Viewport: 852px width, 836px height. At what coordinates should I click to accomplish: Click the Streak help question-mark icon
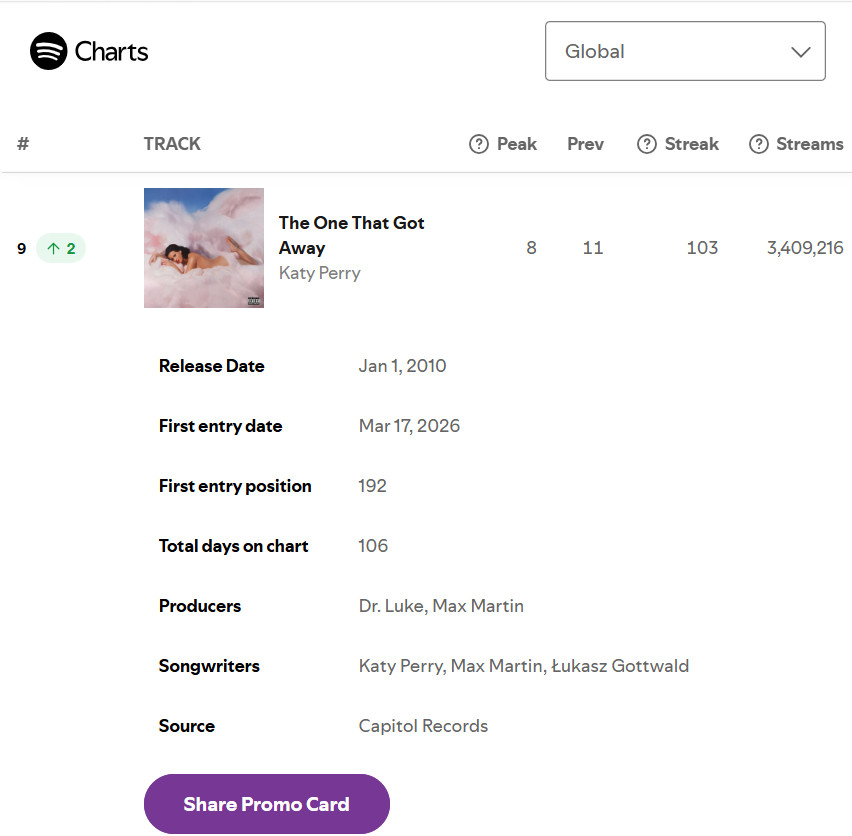[x=647, y=144]
